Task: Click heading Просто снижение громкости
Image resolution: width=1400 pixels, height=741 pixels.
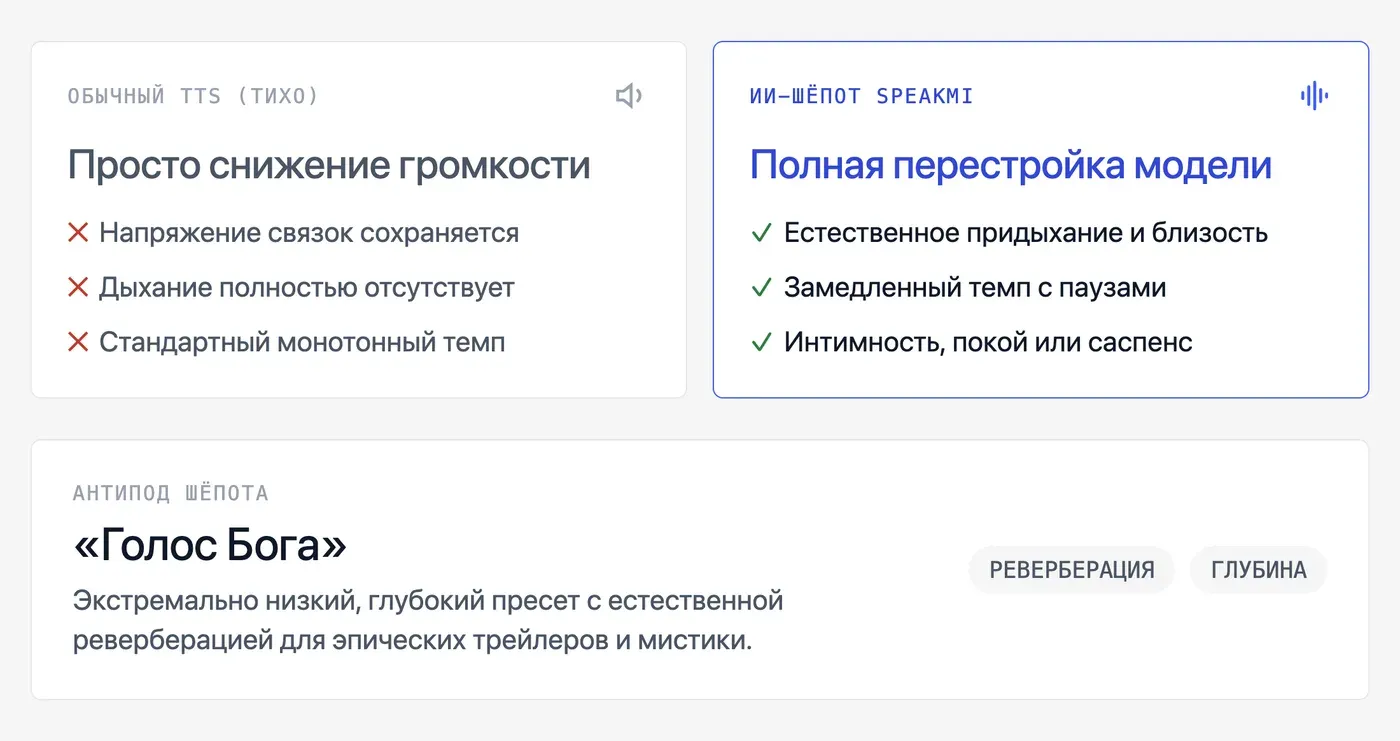Action: pyautogui.click(x=329, y=165)
